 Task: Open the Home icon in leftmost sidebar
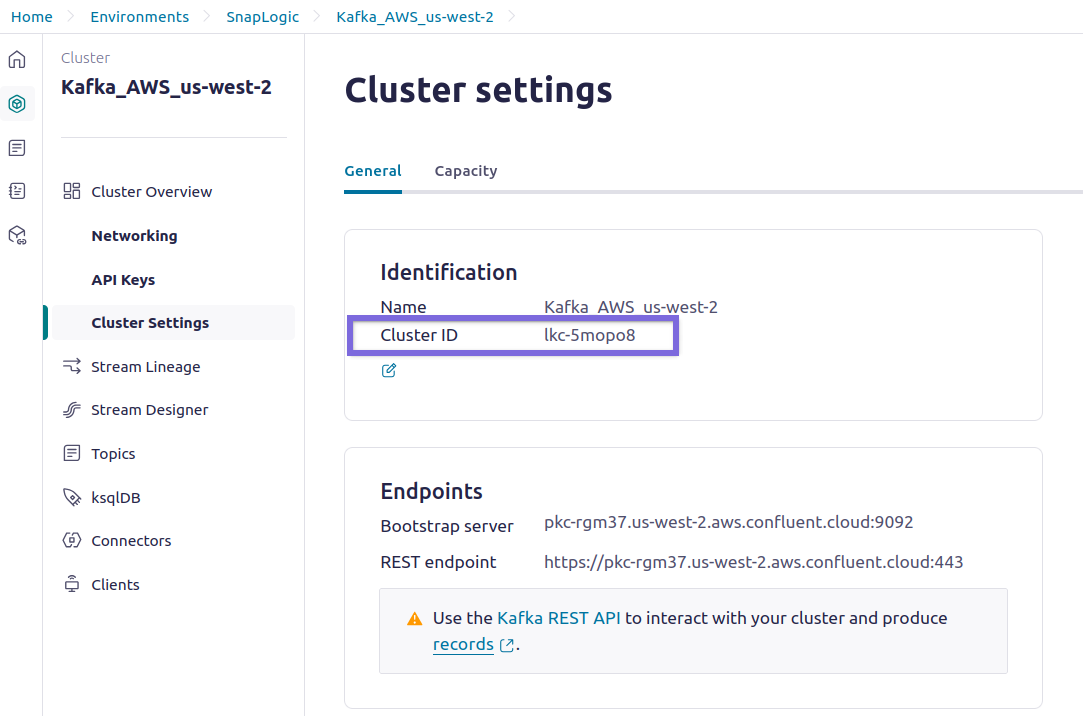16,59
